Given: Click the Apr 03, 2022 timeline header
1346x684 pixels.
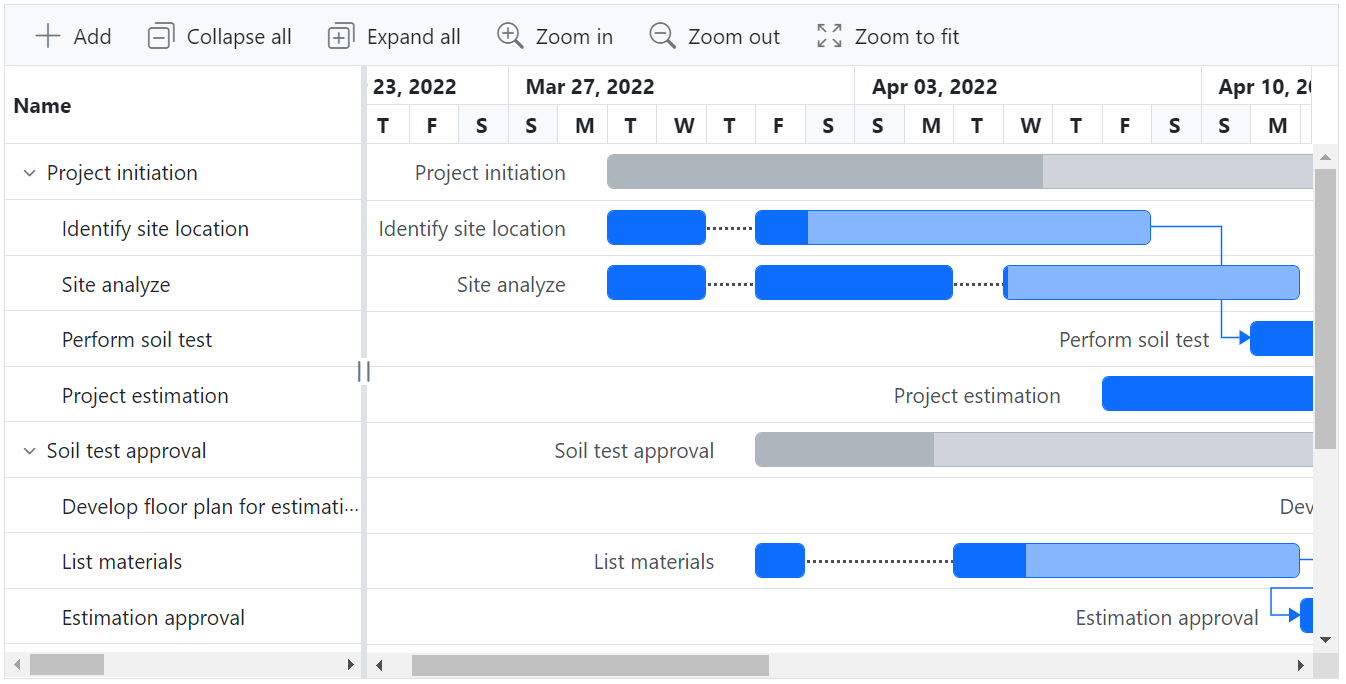Looking at the screenshot, I should pyautogui.click(x=934, y=86).
